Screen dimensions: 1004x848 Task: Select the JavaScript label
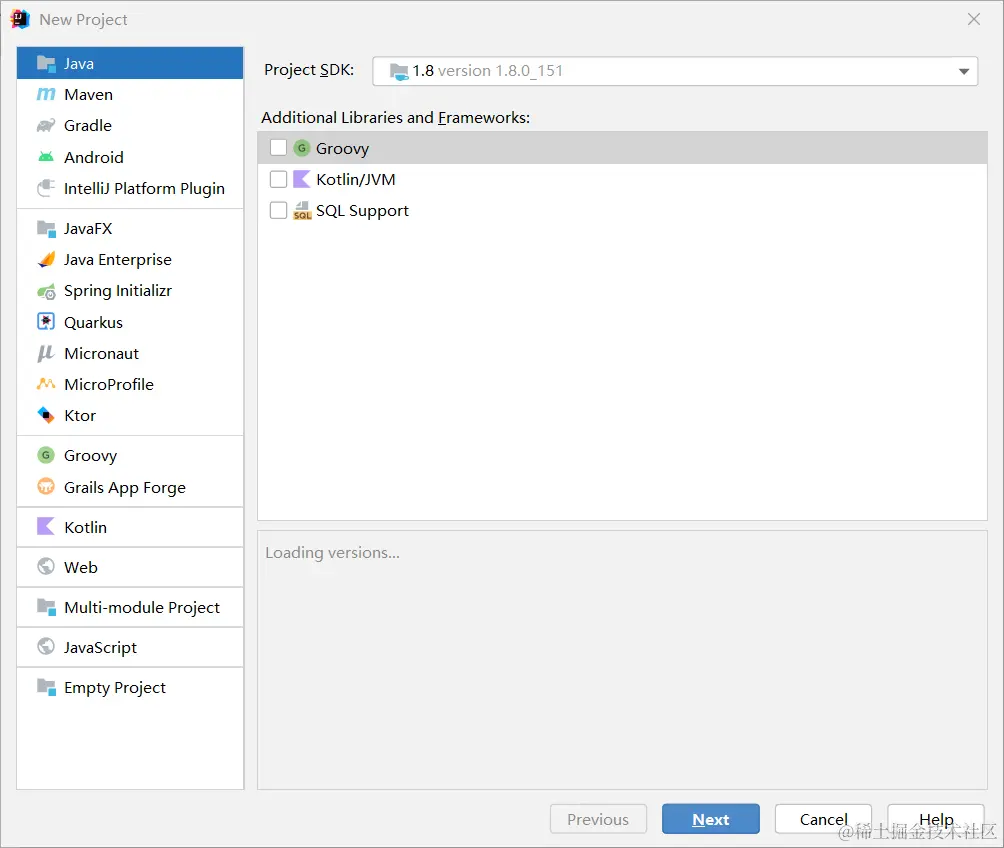tap(101, 648)
